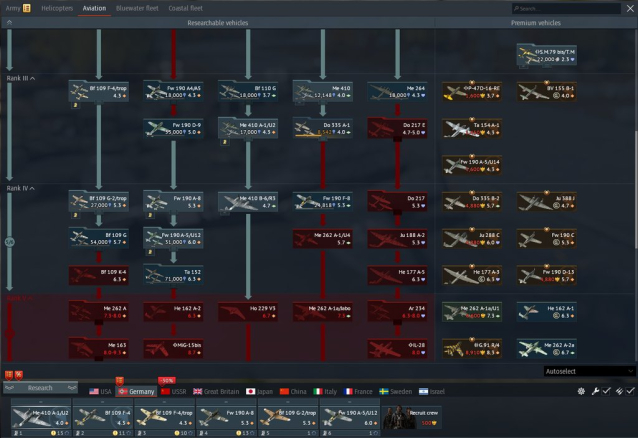Viewport: 638px width, 438px height.
Task: Open the Helicopters tab
Action: 55,7
